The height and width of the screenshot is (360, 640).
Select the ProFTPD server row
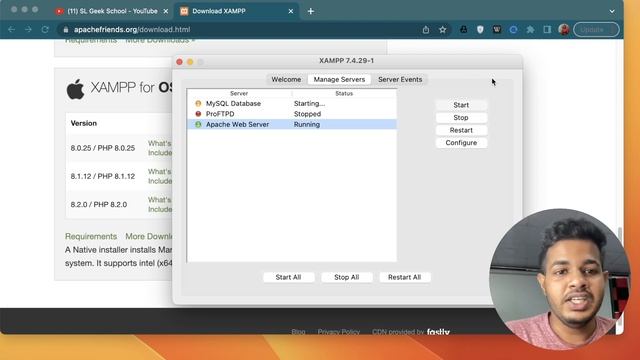pyautogui.click(x=291, y=114)
